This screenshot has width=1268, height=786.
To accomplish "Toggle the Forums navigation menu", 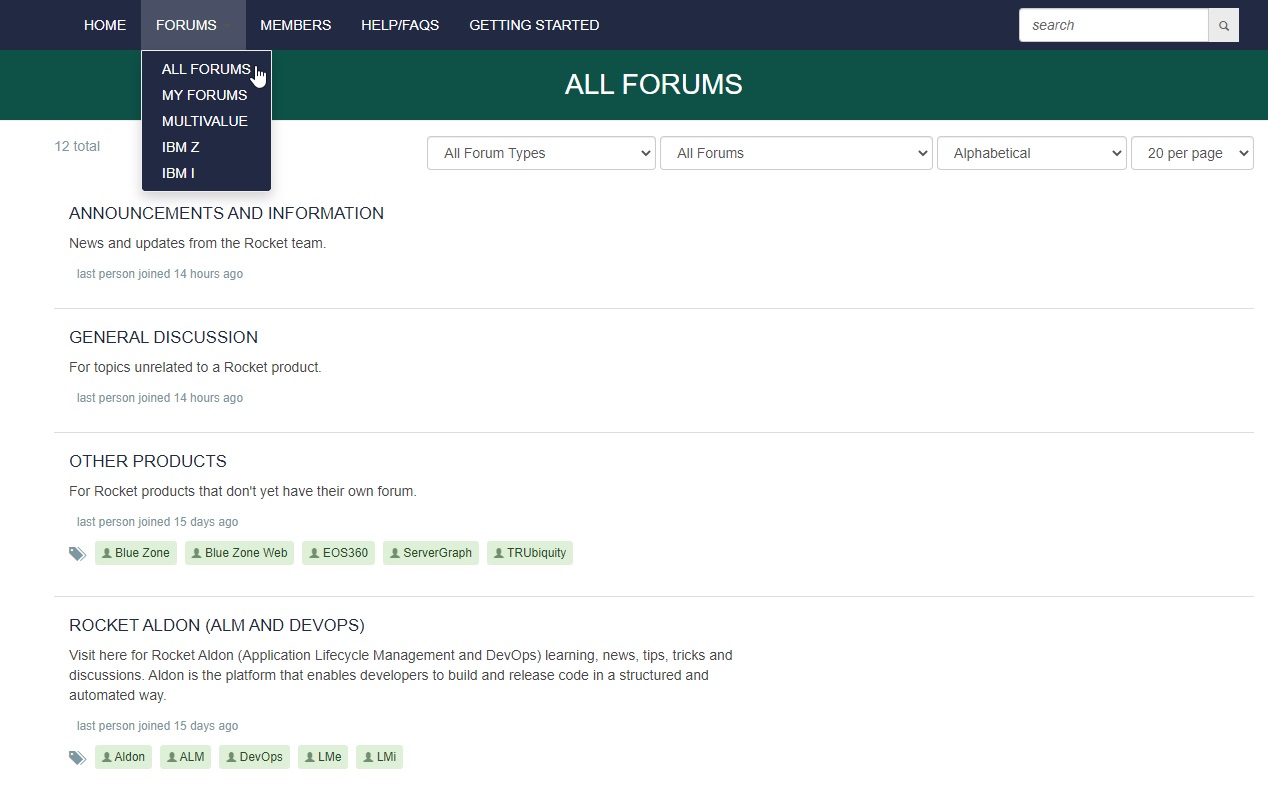I will click(193, 25).
